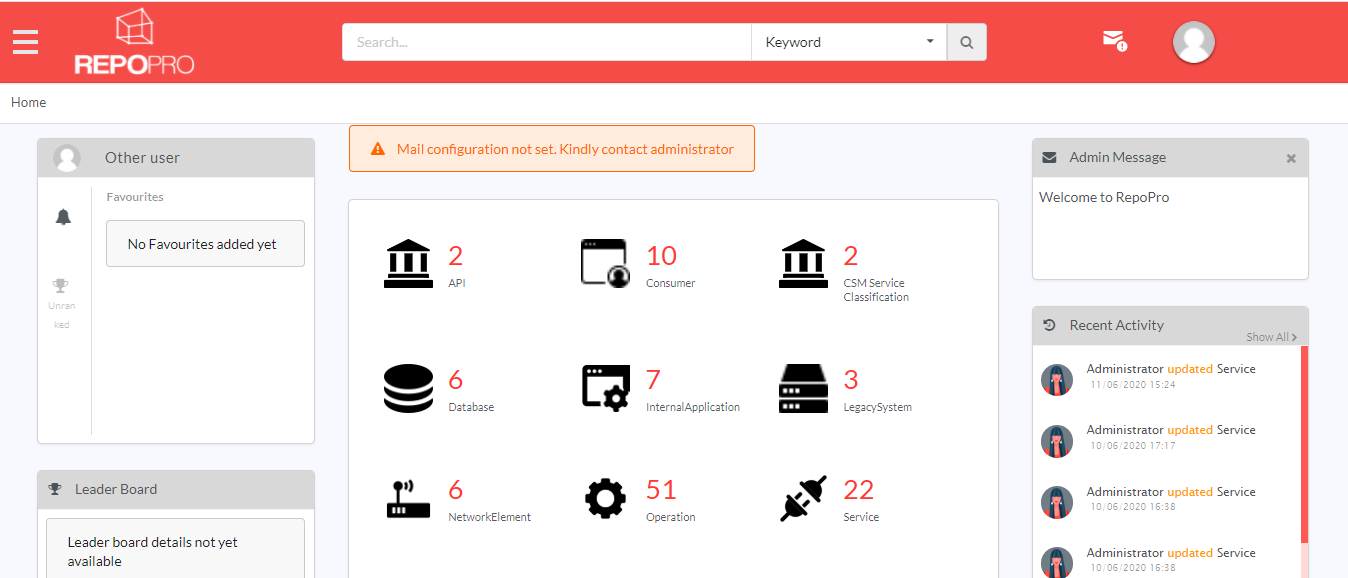Click the search magnifier button

[x=966, y=42]
